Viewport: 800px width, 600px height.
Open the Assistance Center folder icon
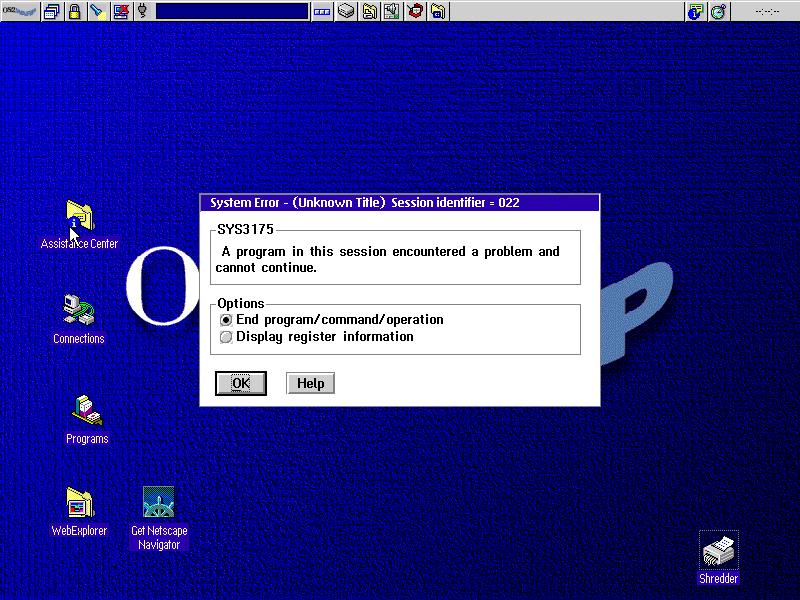pos(80,216)
